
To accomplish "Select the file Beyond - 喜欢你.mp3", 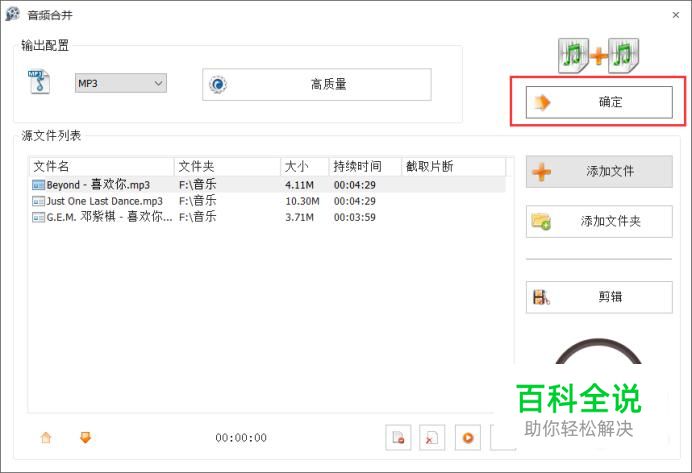I will point(267,184).
